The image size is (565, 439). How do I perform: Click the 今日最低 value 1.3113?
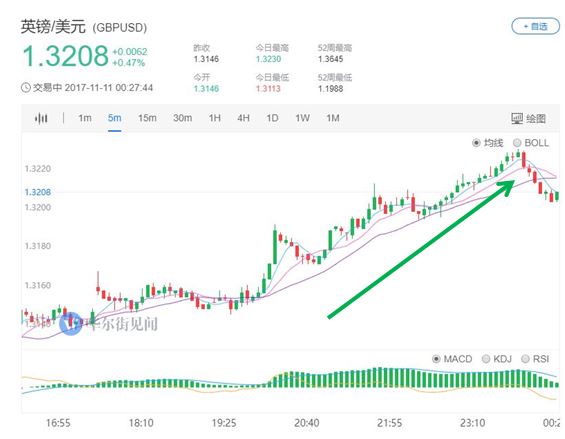(268, 88)
